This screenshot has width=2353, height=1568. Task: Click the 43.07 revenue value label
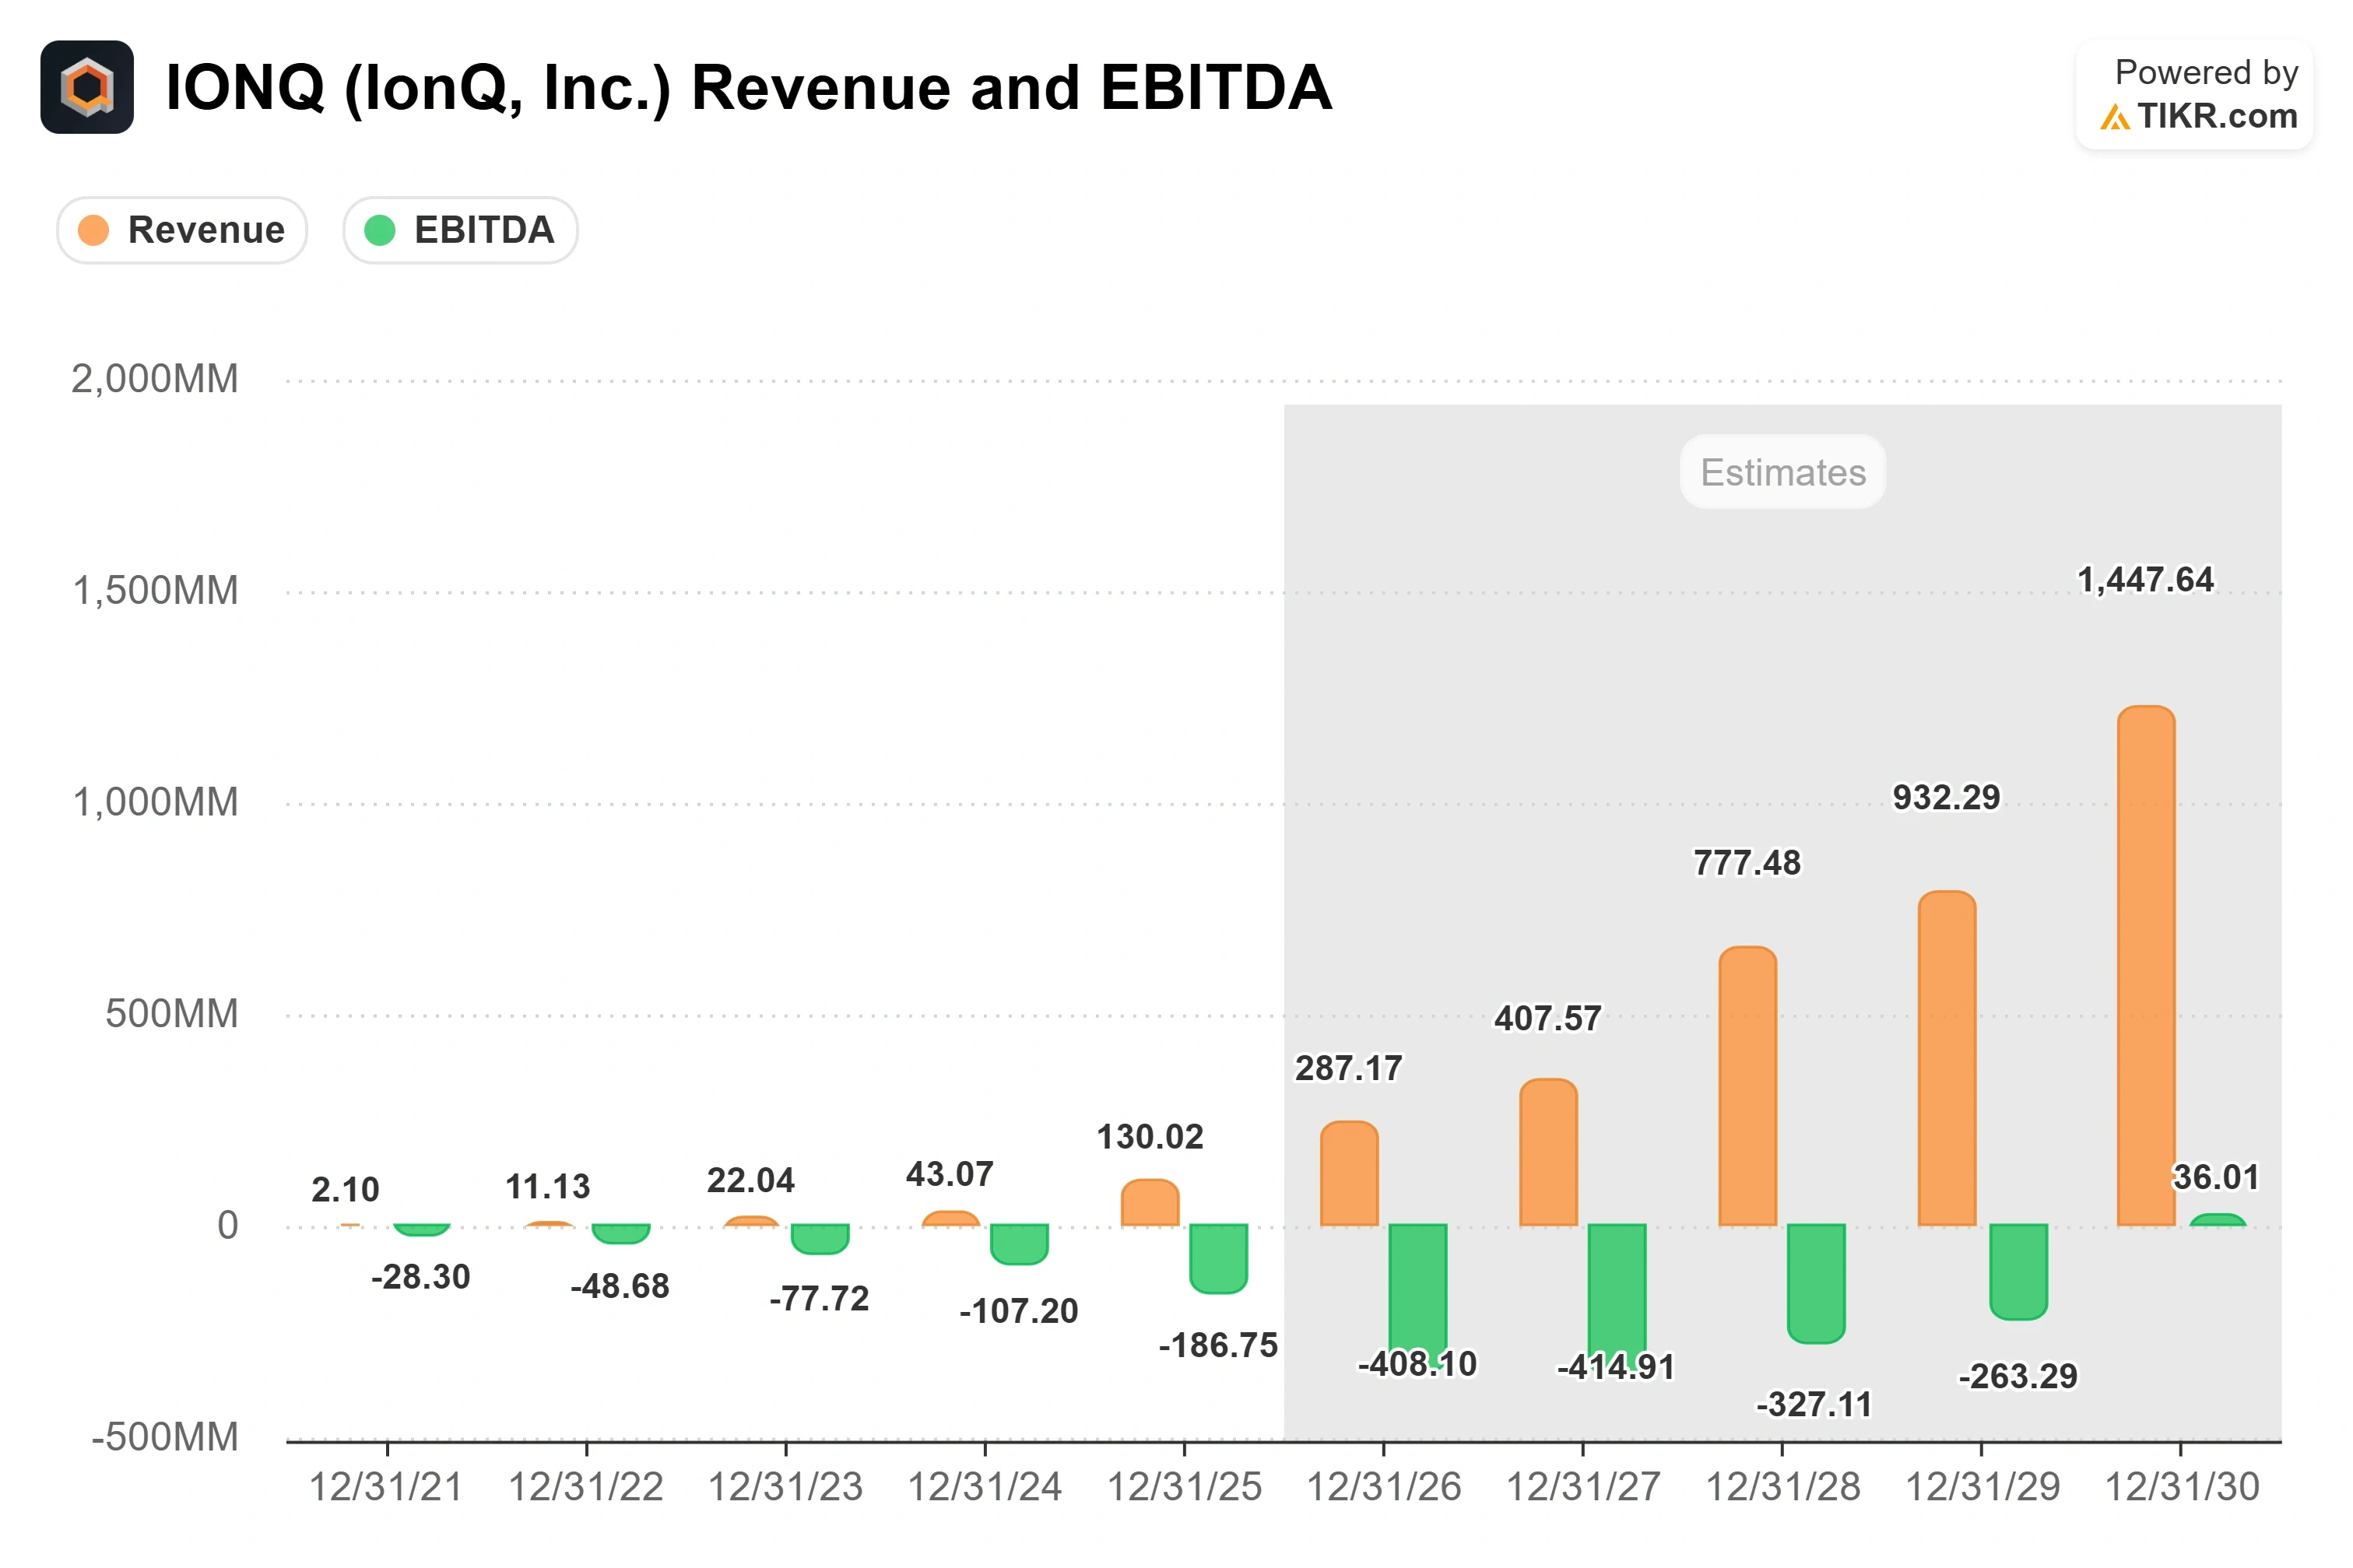tap(950, 1174)
